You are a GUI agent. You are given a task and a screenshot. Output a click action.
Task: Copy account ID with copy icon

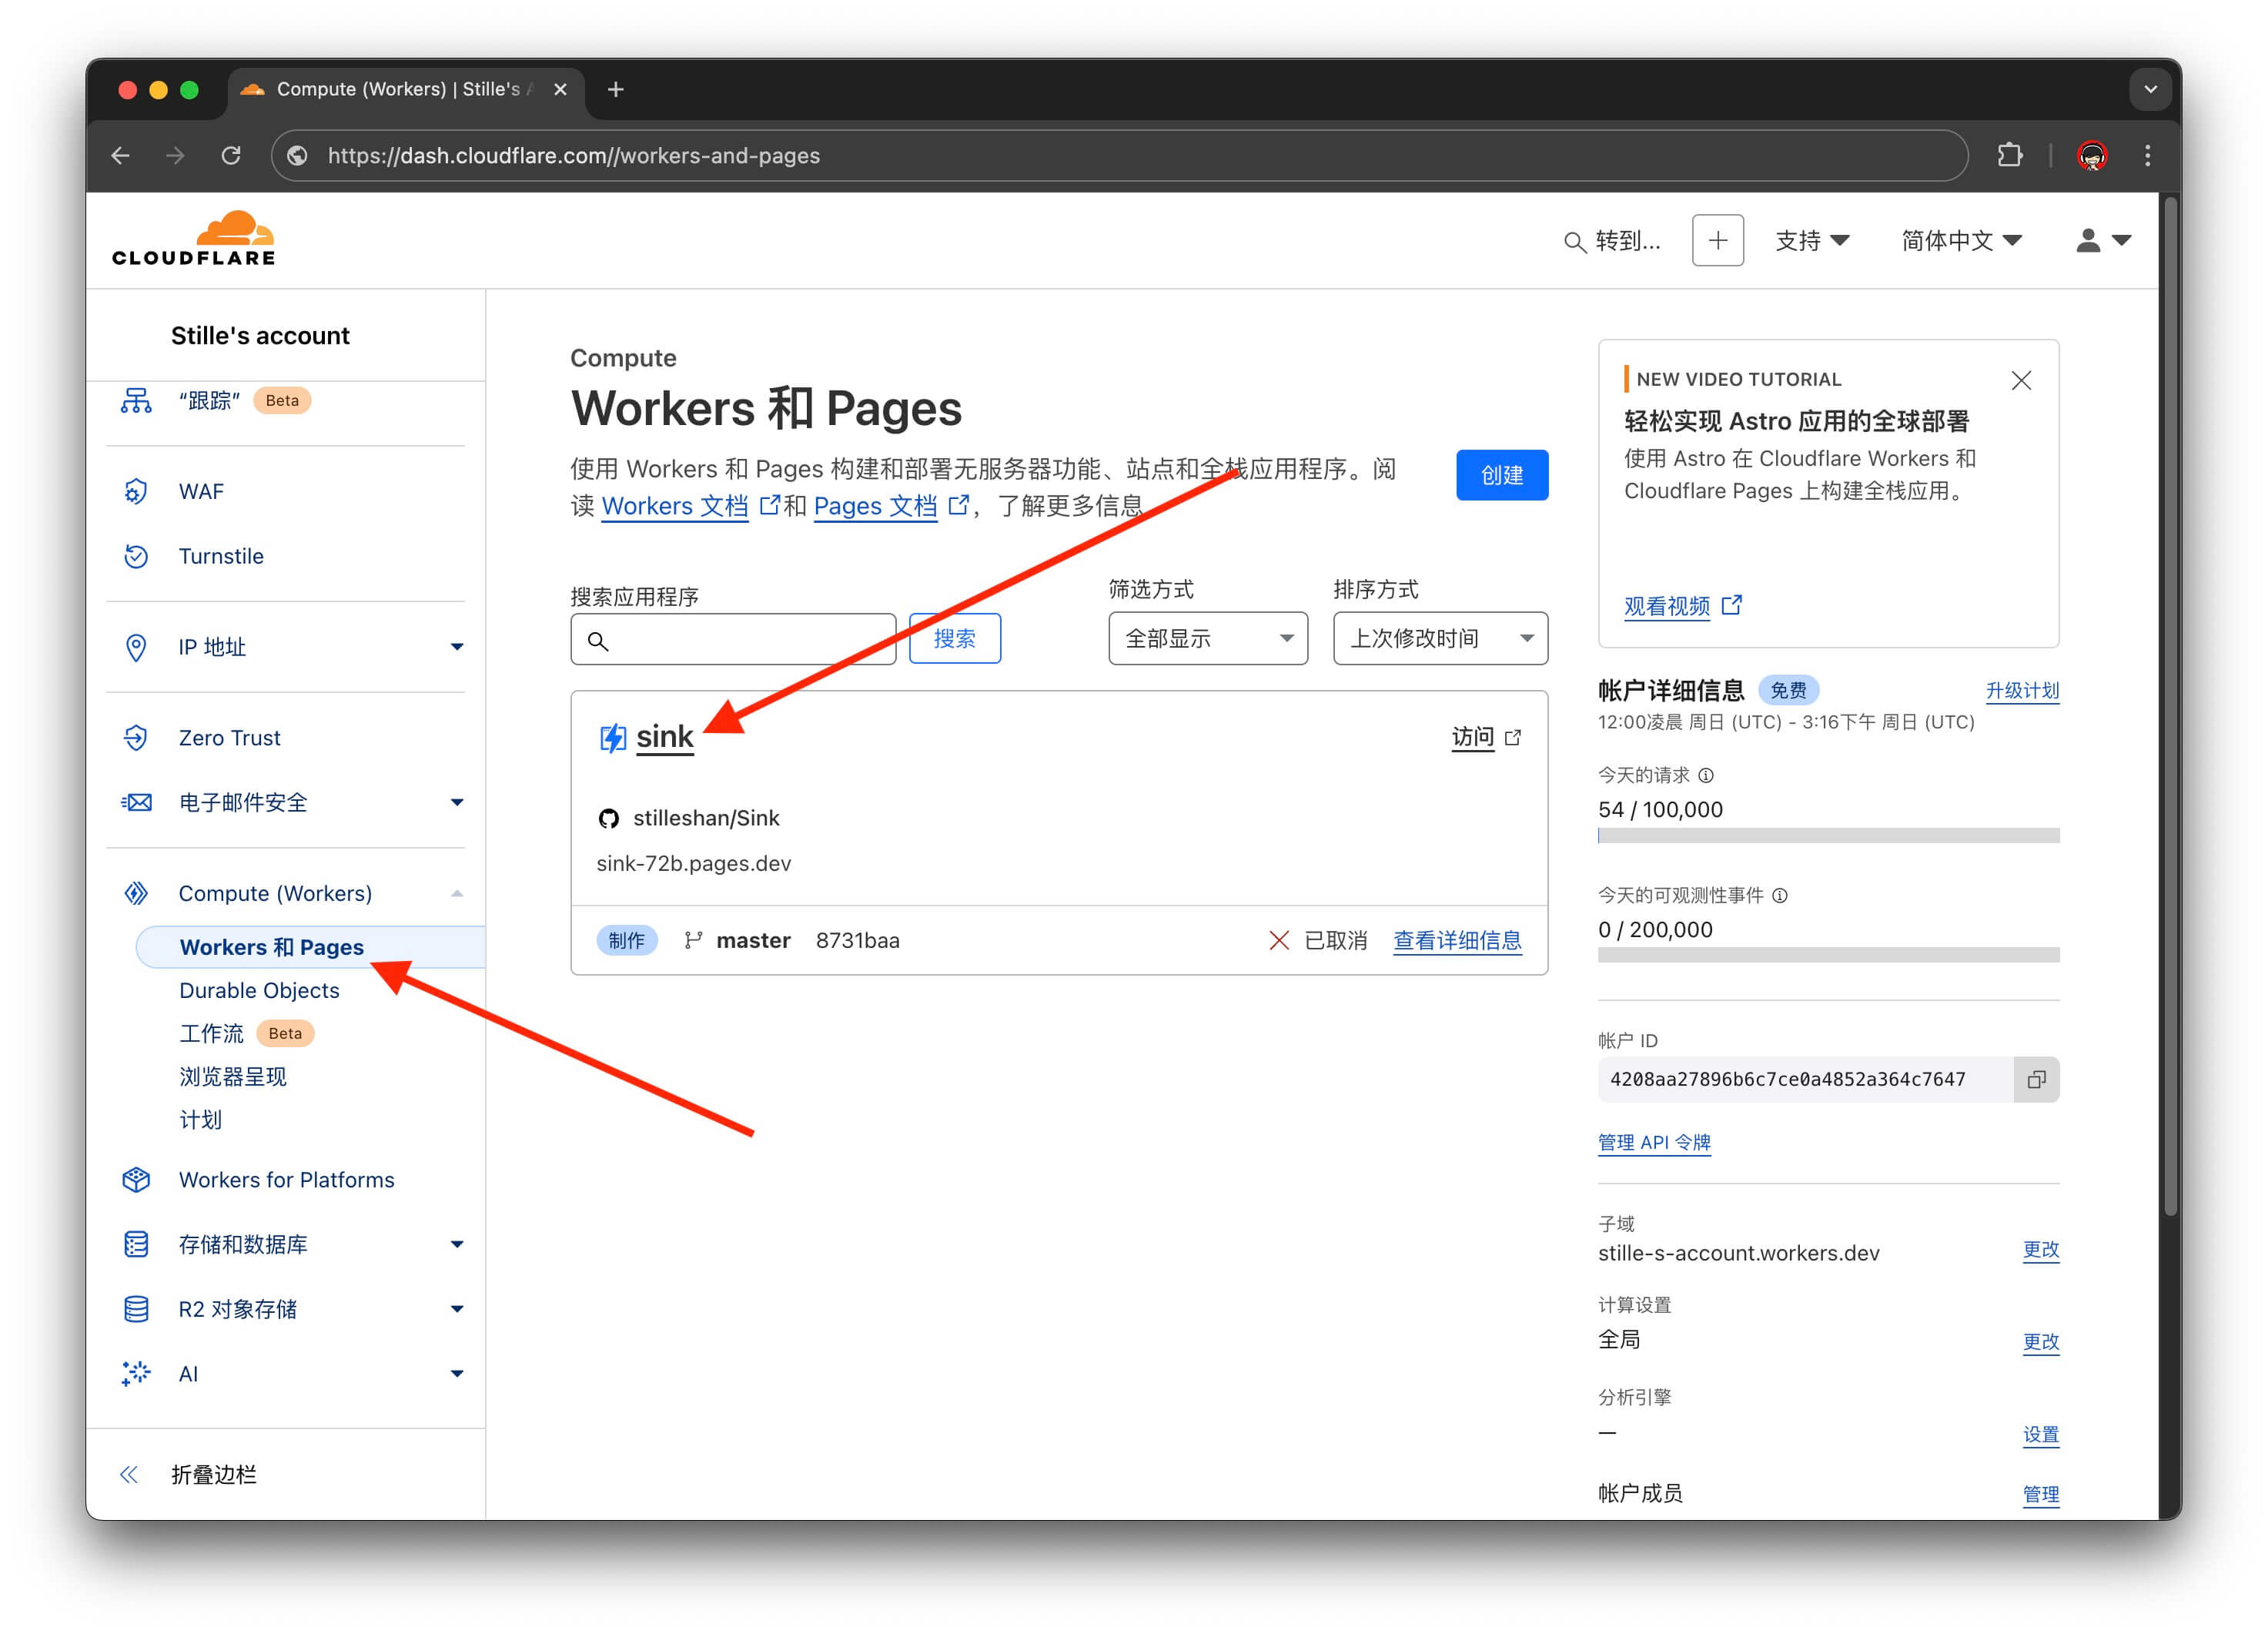click(x=2036, y=1079)
